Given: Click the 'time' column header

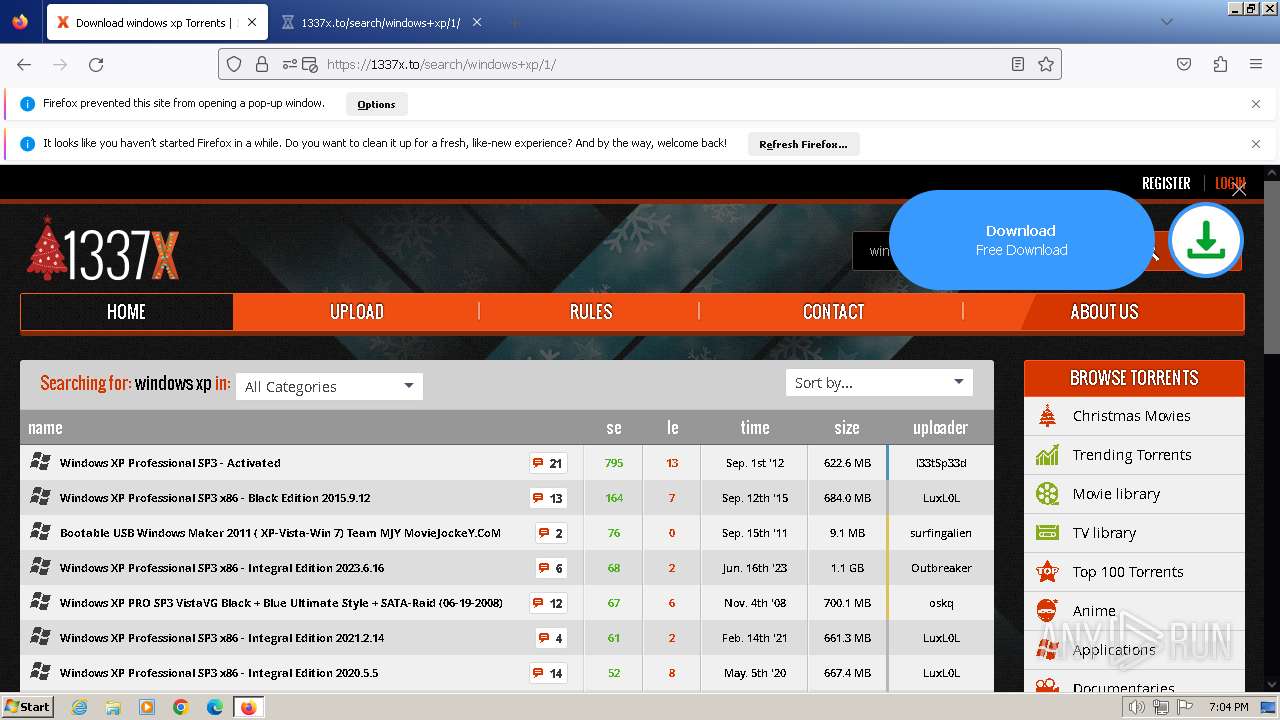Looking at the screenshot, I should tap(755, 428).
